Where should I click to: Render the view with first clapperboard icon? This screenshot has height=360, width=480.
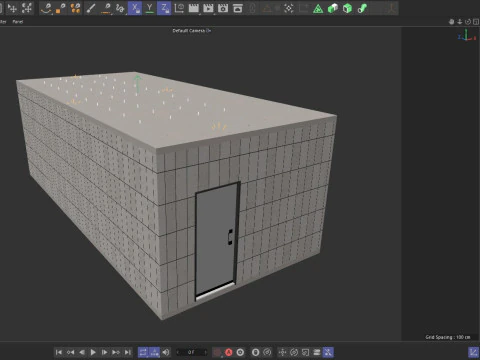pyautogui.click(x=193, y=8)
